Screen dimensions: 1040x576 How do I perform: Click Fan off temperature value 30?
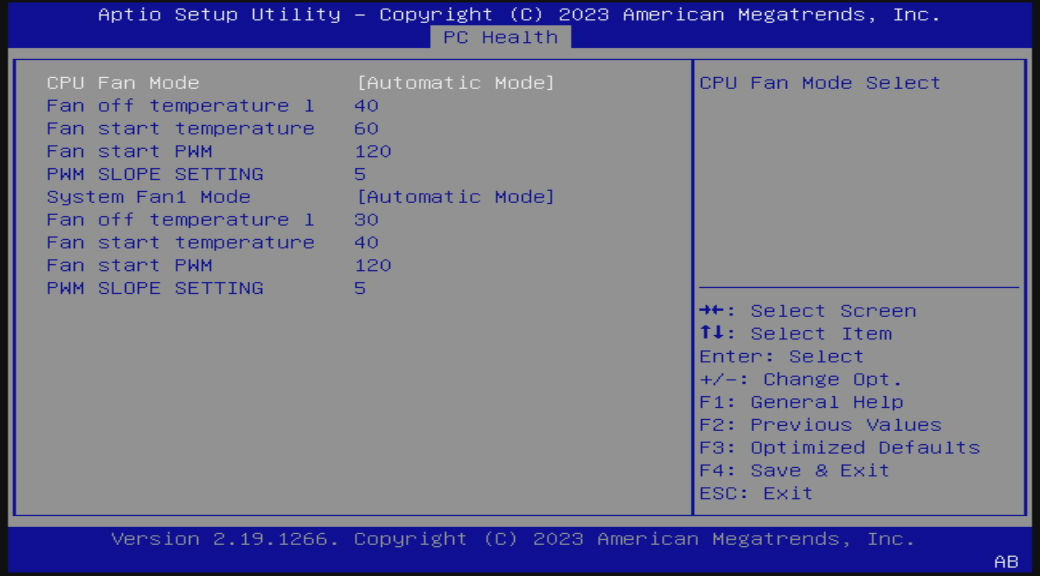click(x=366, y=220)
